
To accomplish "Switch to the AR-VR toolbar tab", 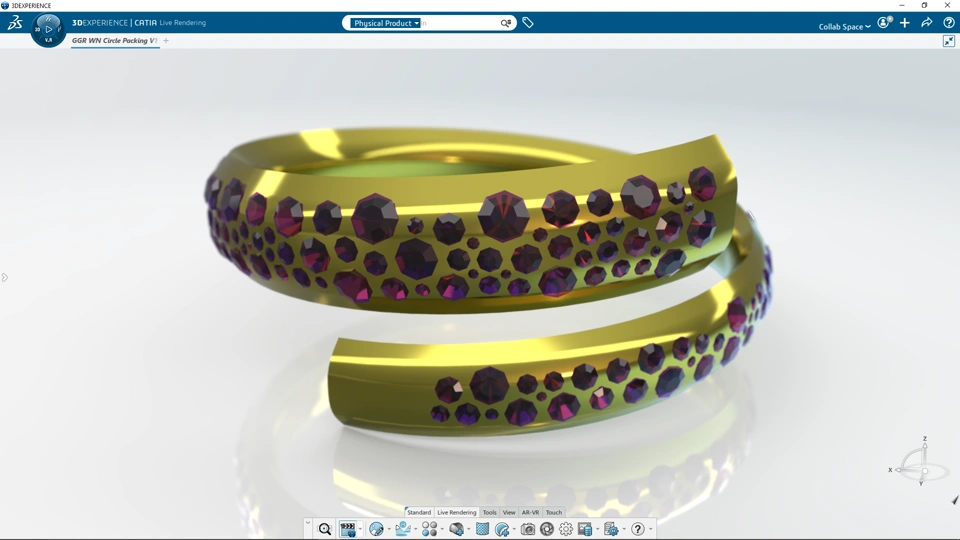I will pos(530,512).
